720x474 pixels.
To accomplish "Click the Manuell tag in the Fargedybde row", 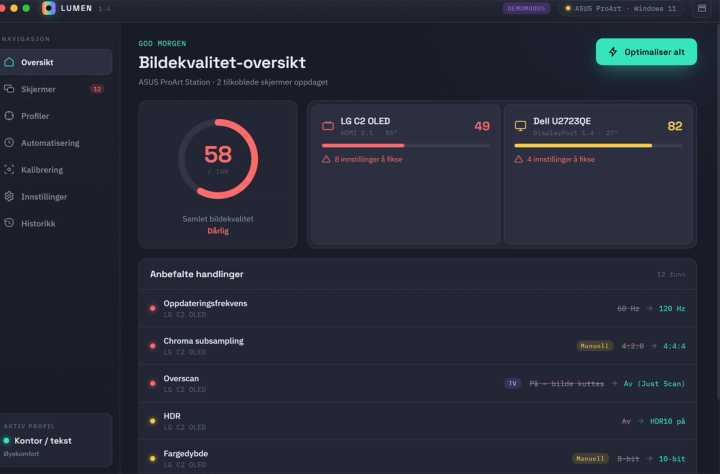I will tap(590, 458).
